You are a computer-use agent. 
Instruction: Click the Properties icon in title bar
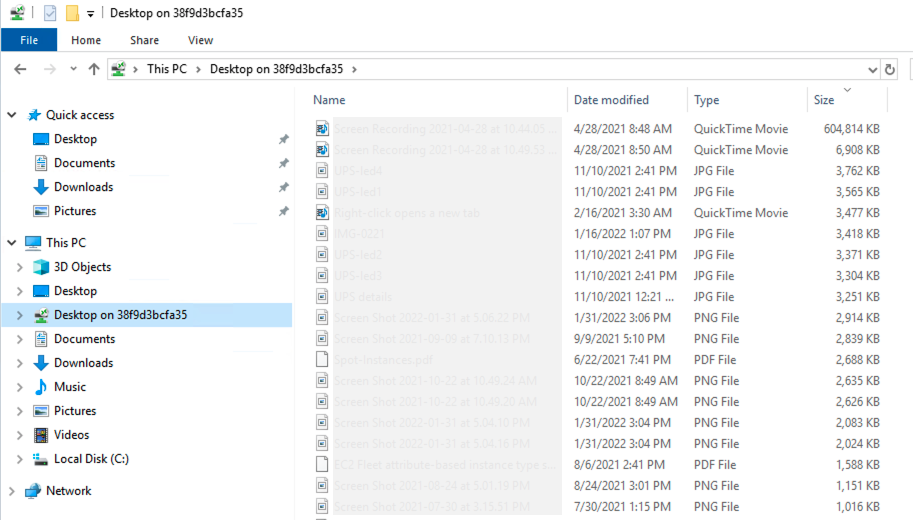50,13
